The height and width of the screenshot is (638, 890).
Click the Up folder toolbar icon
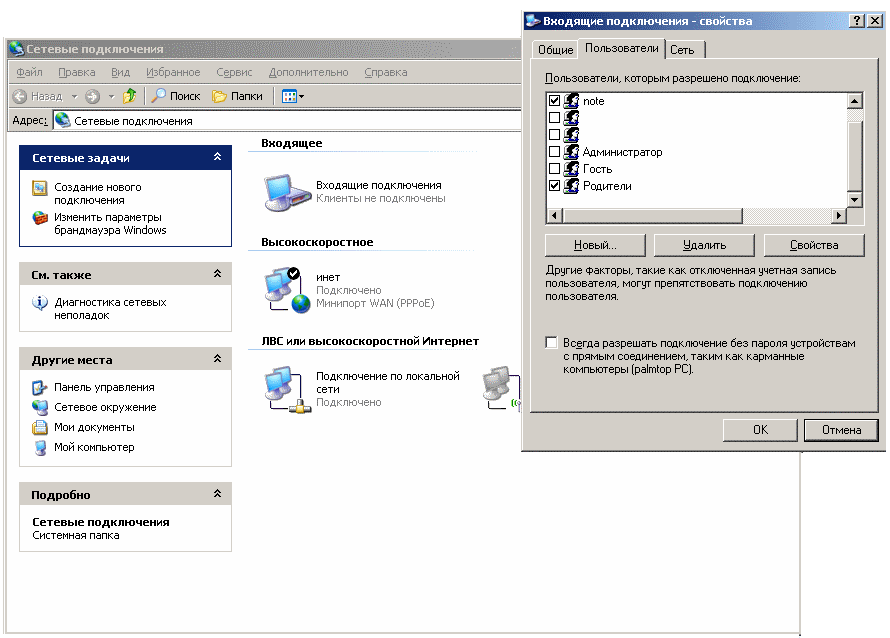(129, 96)
